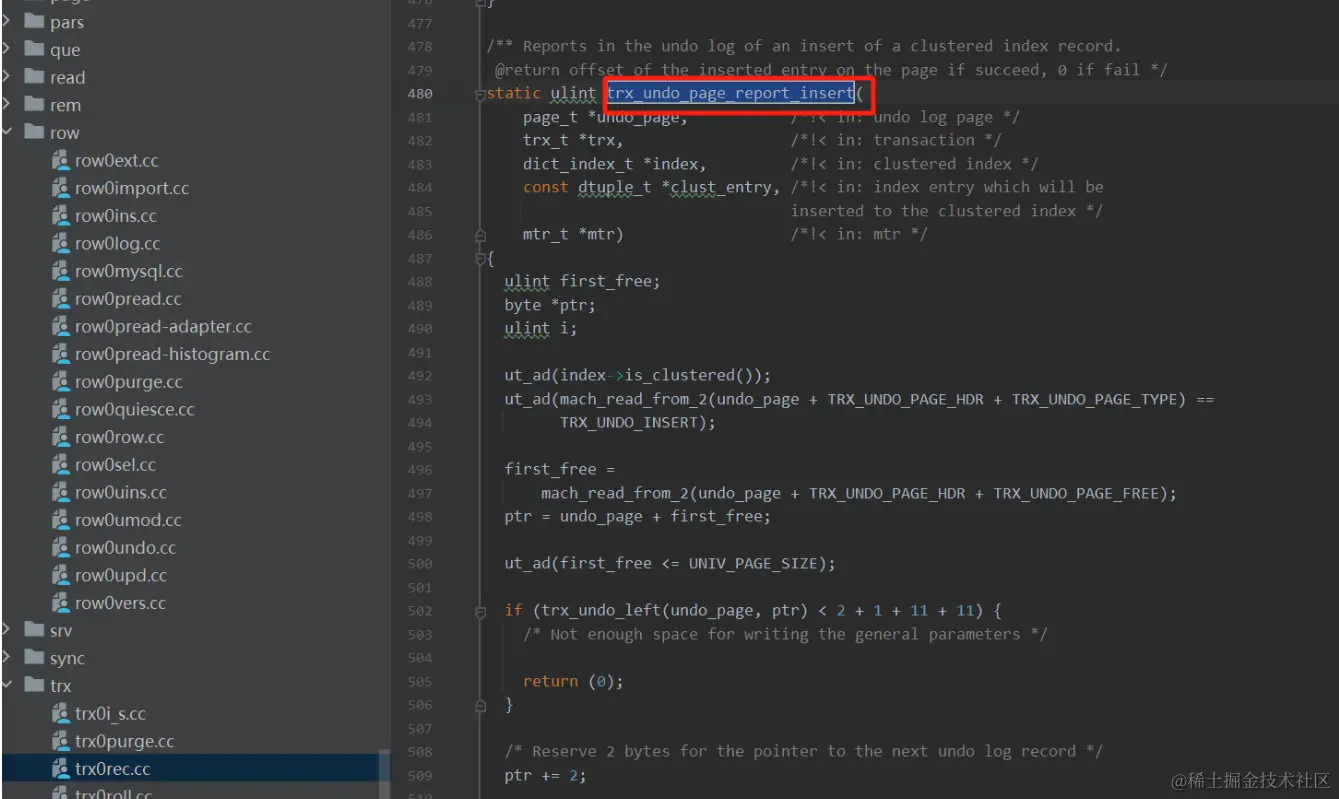Viewport: 1339px width, 799px height.
Task: Open row0ins.cc file
Action: coord(116,216)
